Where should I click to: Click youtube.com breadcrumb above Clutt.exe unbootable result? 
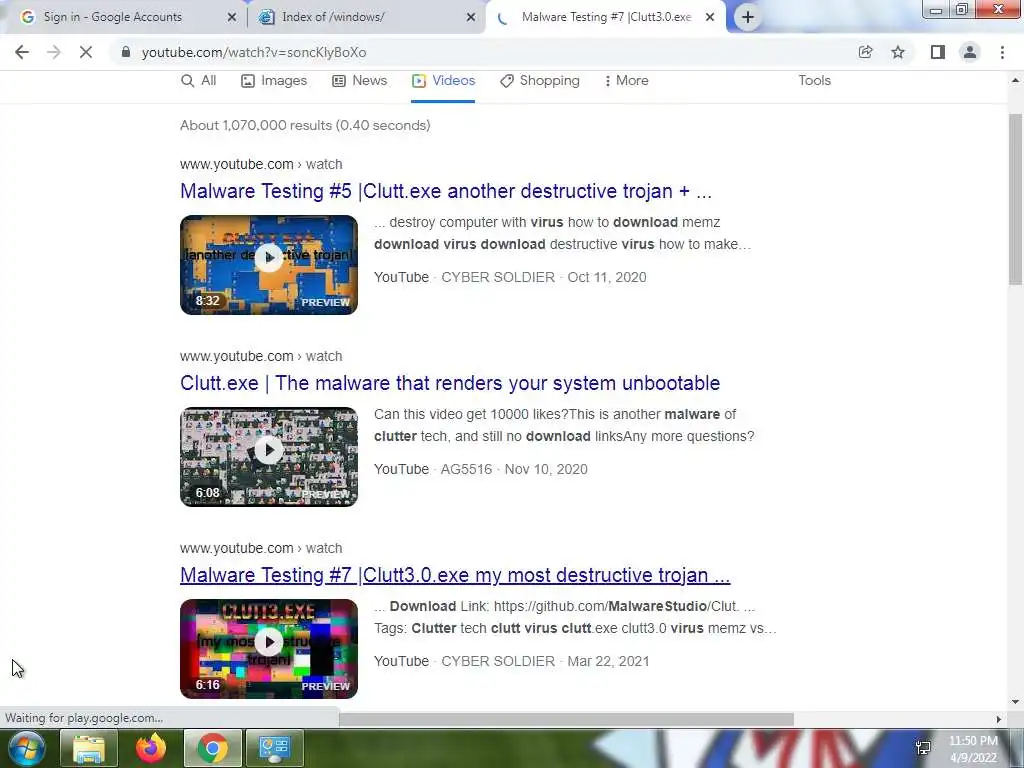point(261,356)
